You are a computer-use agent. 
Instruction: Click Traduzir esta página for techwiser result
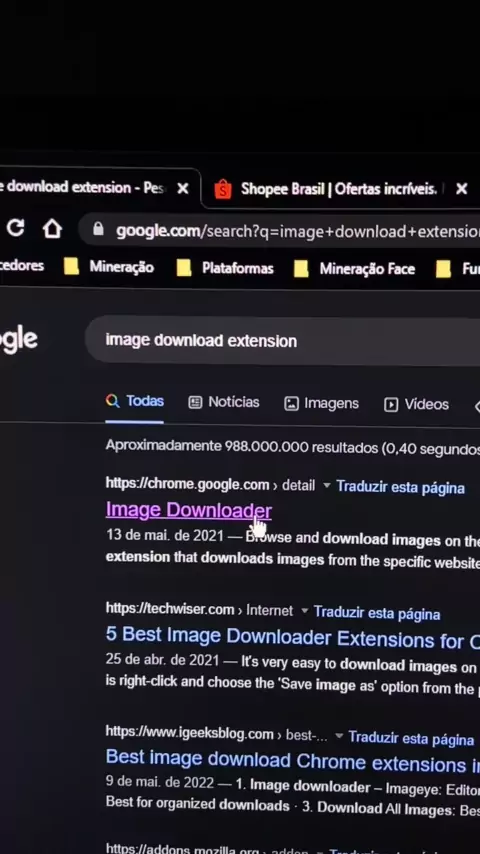[x=377, y=613]
